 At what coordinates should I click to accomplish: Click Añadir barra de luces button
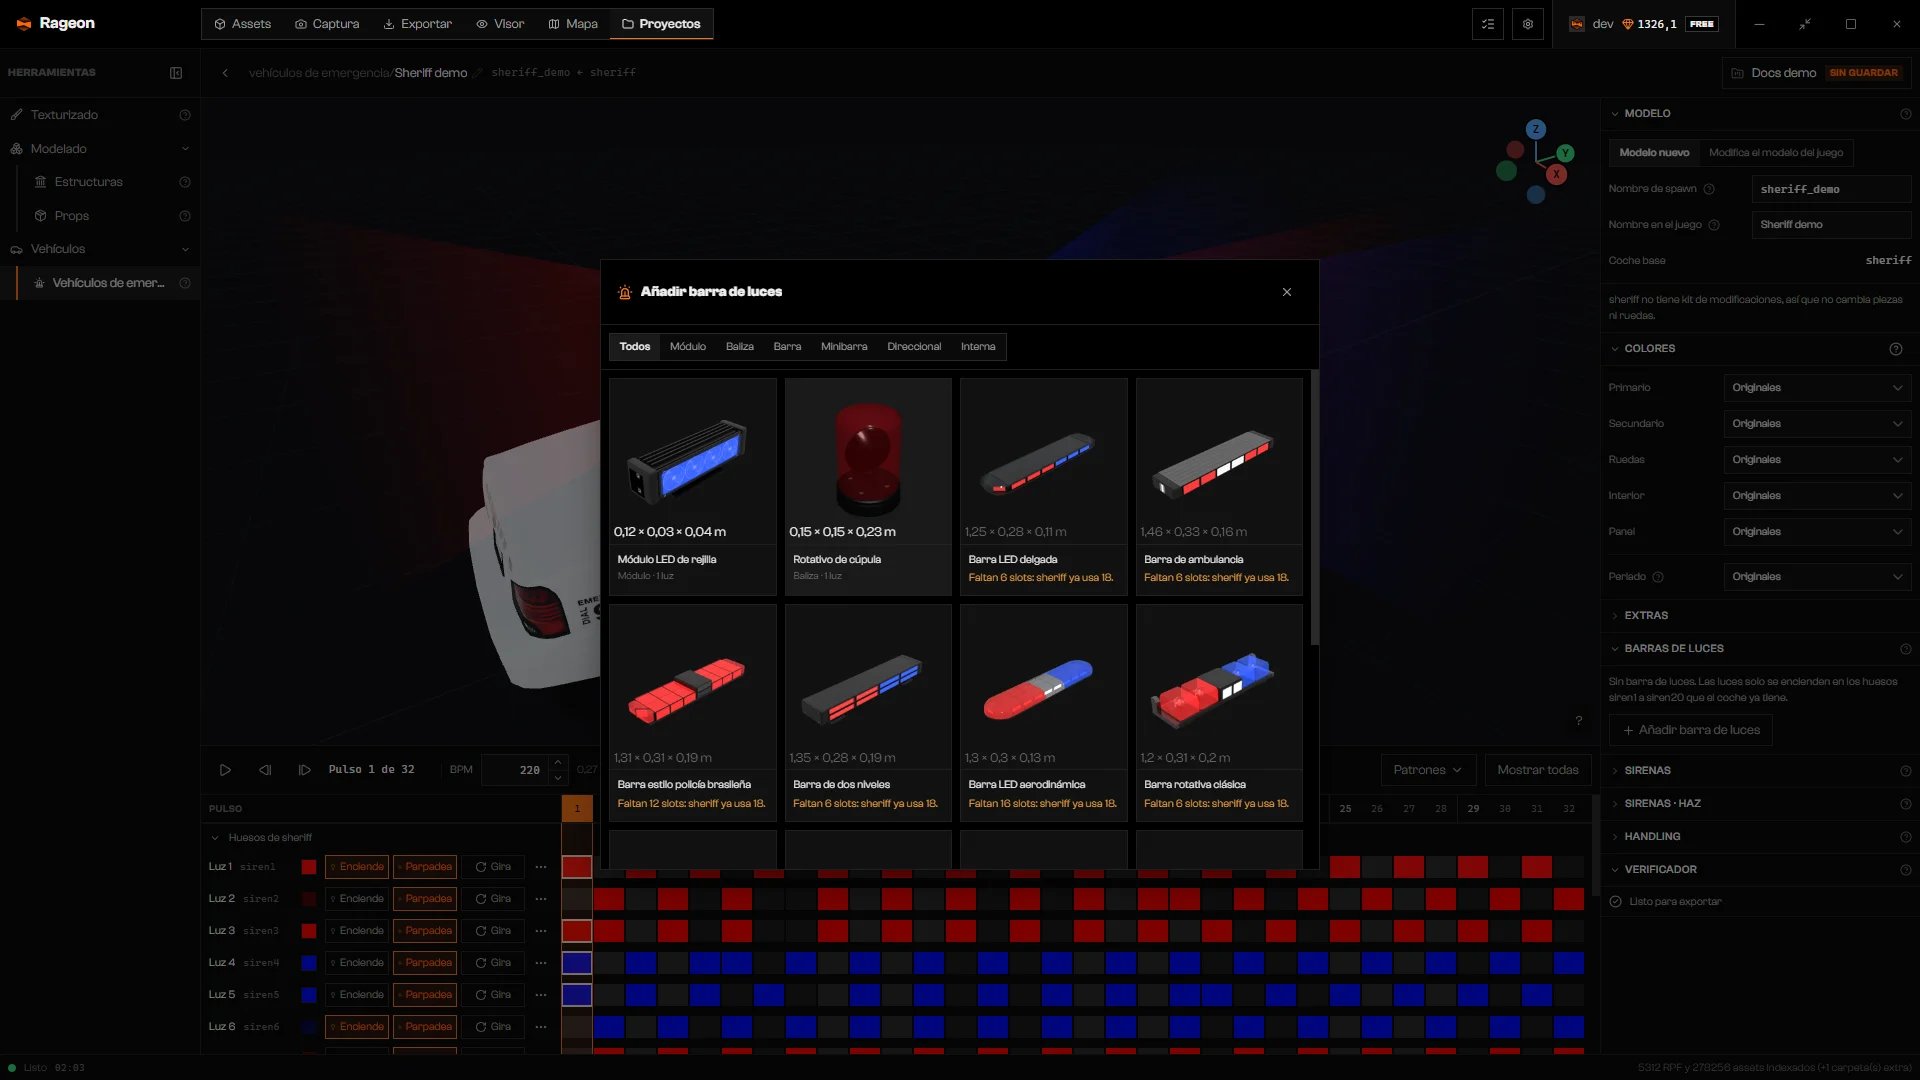click(x=1691, y=730)
